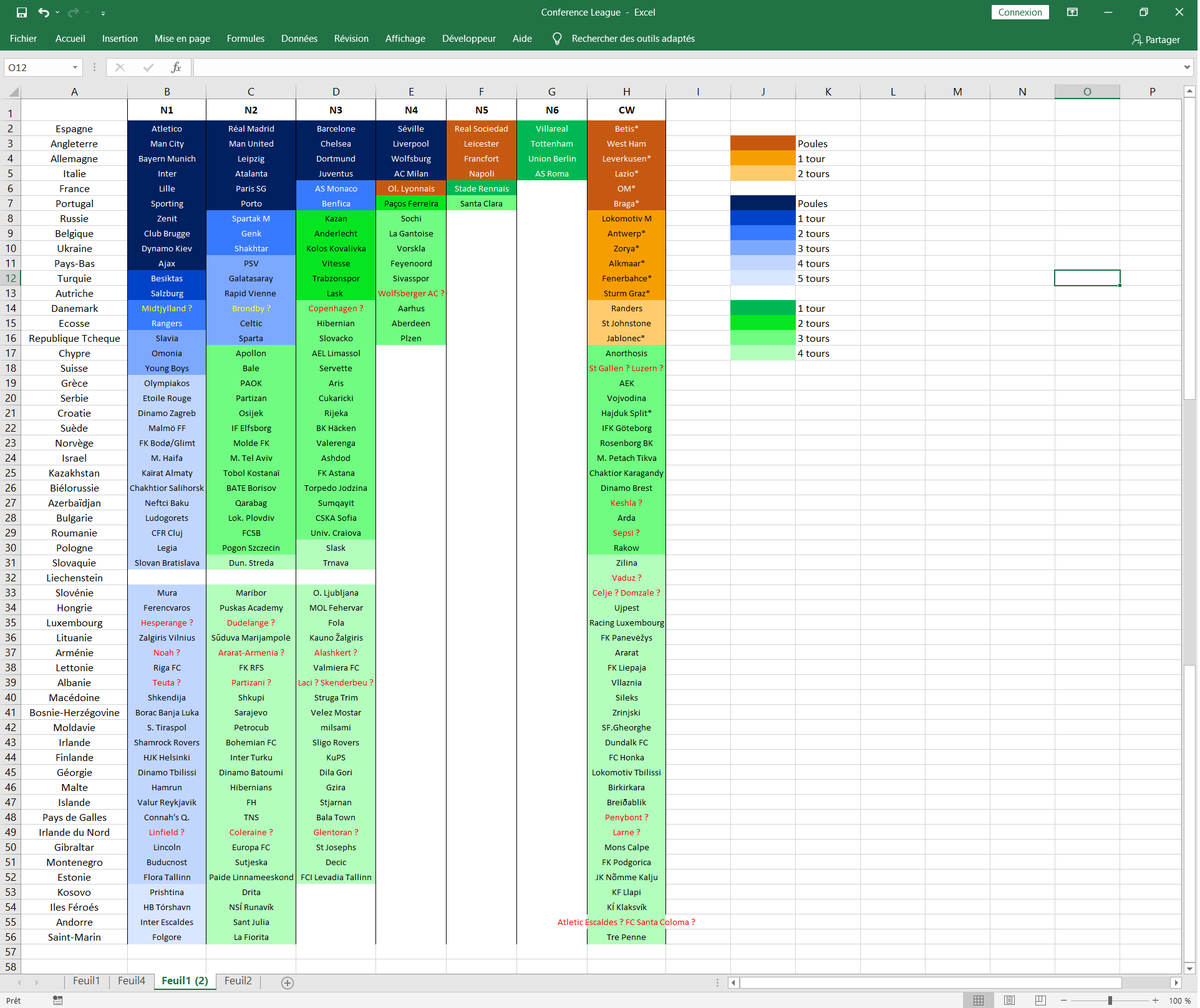Open Customize Quick Access Toolbar dropdown
Viewport: 1200px width, 1008px height.
103,13
